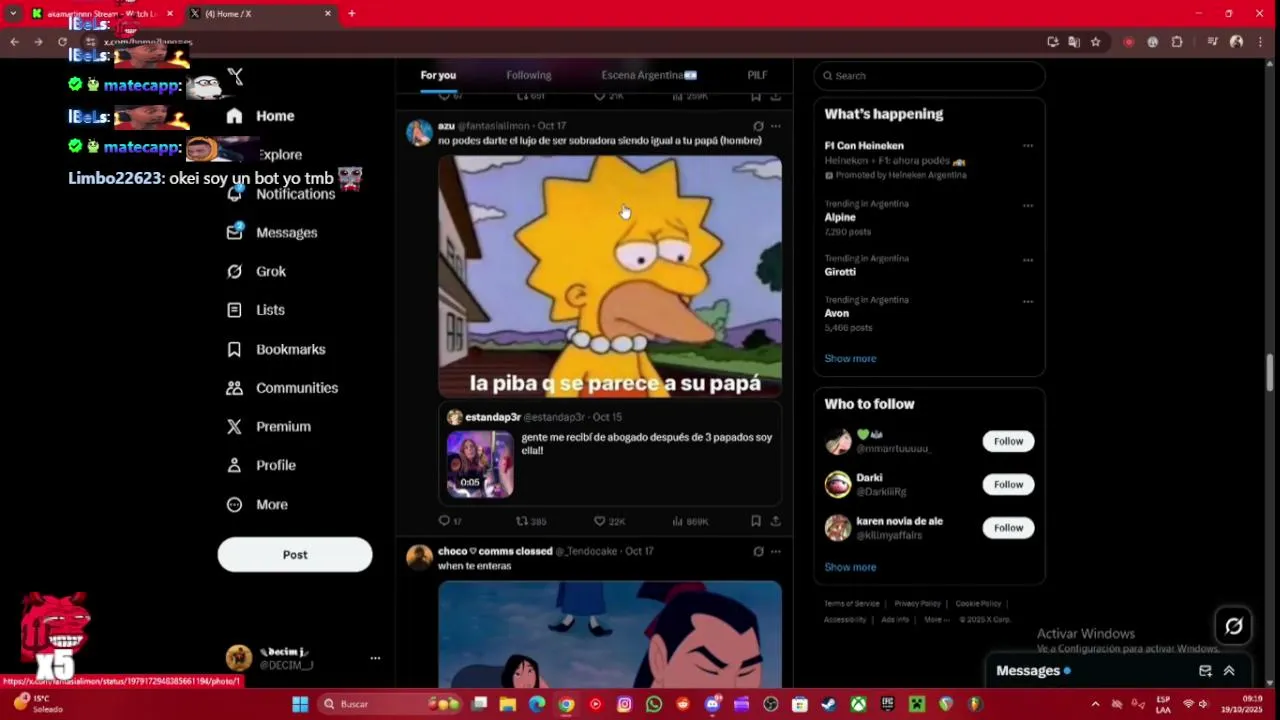This screenshot has width=1280, height=720.
Task: Click the X logo at top of sidebar
Action: [x=235, y=76]
